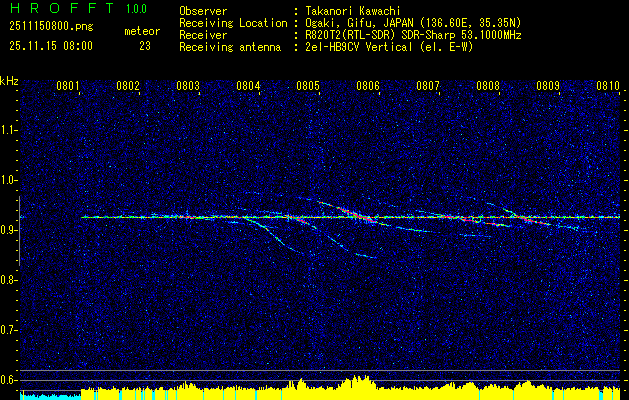The width and height of the screenshot is (629, 400).
Task: Click the 0807 time marker
Action: (x=428, y=86)
